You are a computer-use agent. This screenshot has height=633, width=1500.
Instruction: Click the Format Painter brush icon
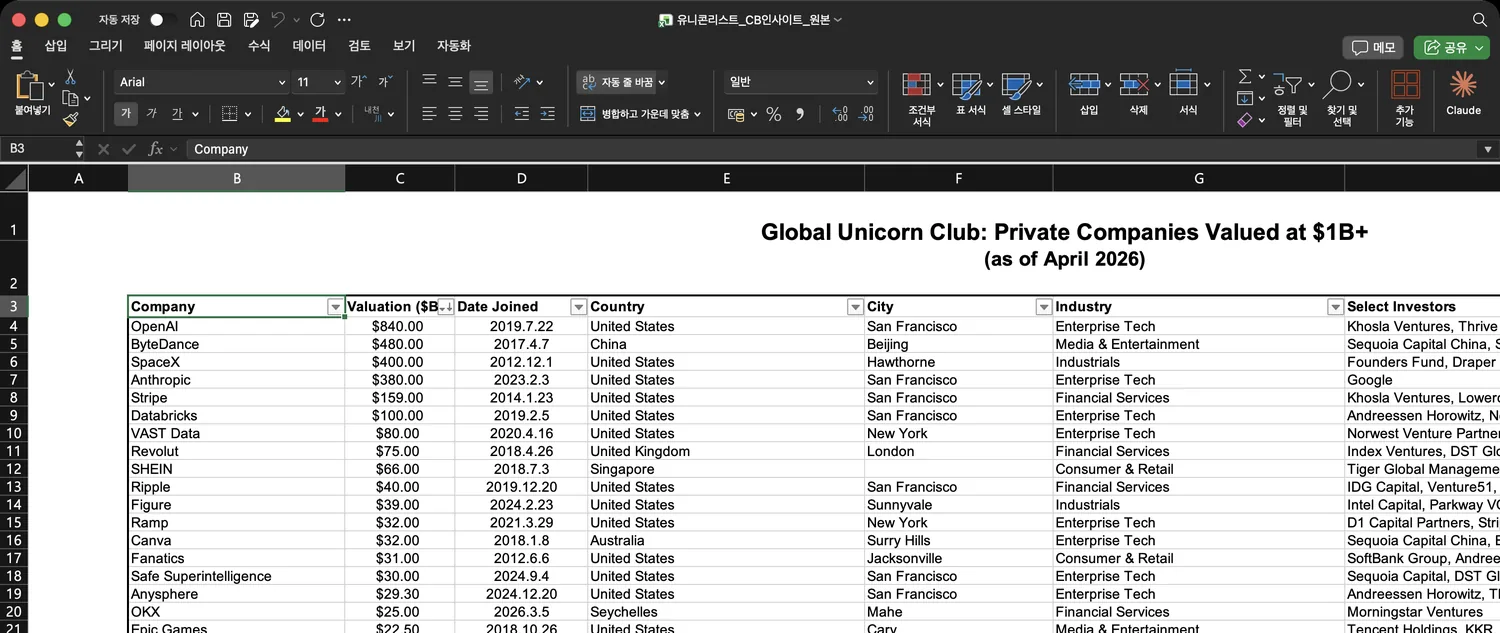coord(70,119)
